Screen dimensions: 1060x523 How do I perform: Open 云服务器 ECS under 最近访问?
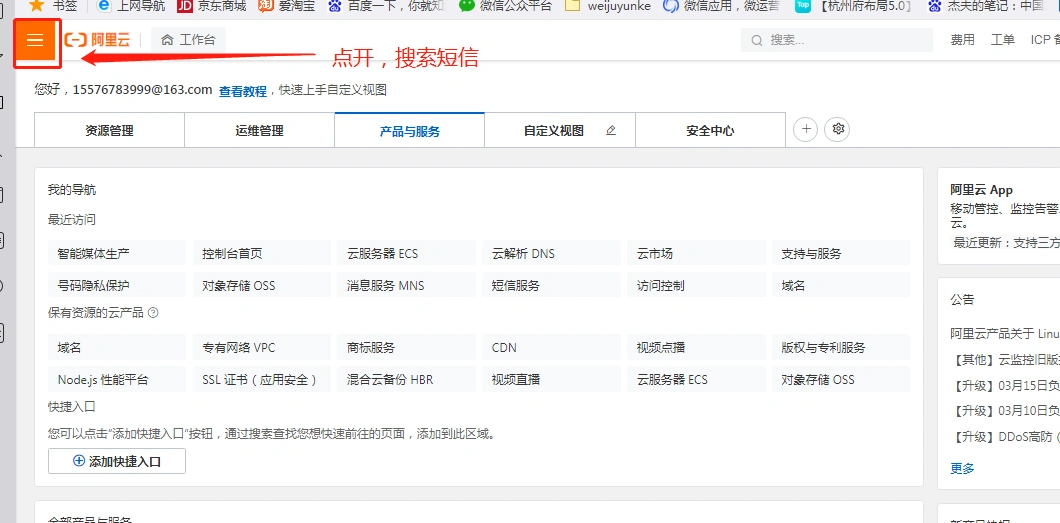pos(406,253)
